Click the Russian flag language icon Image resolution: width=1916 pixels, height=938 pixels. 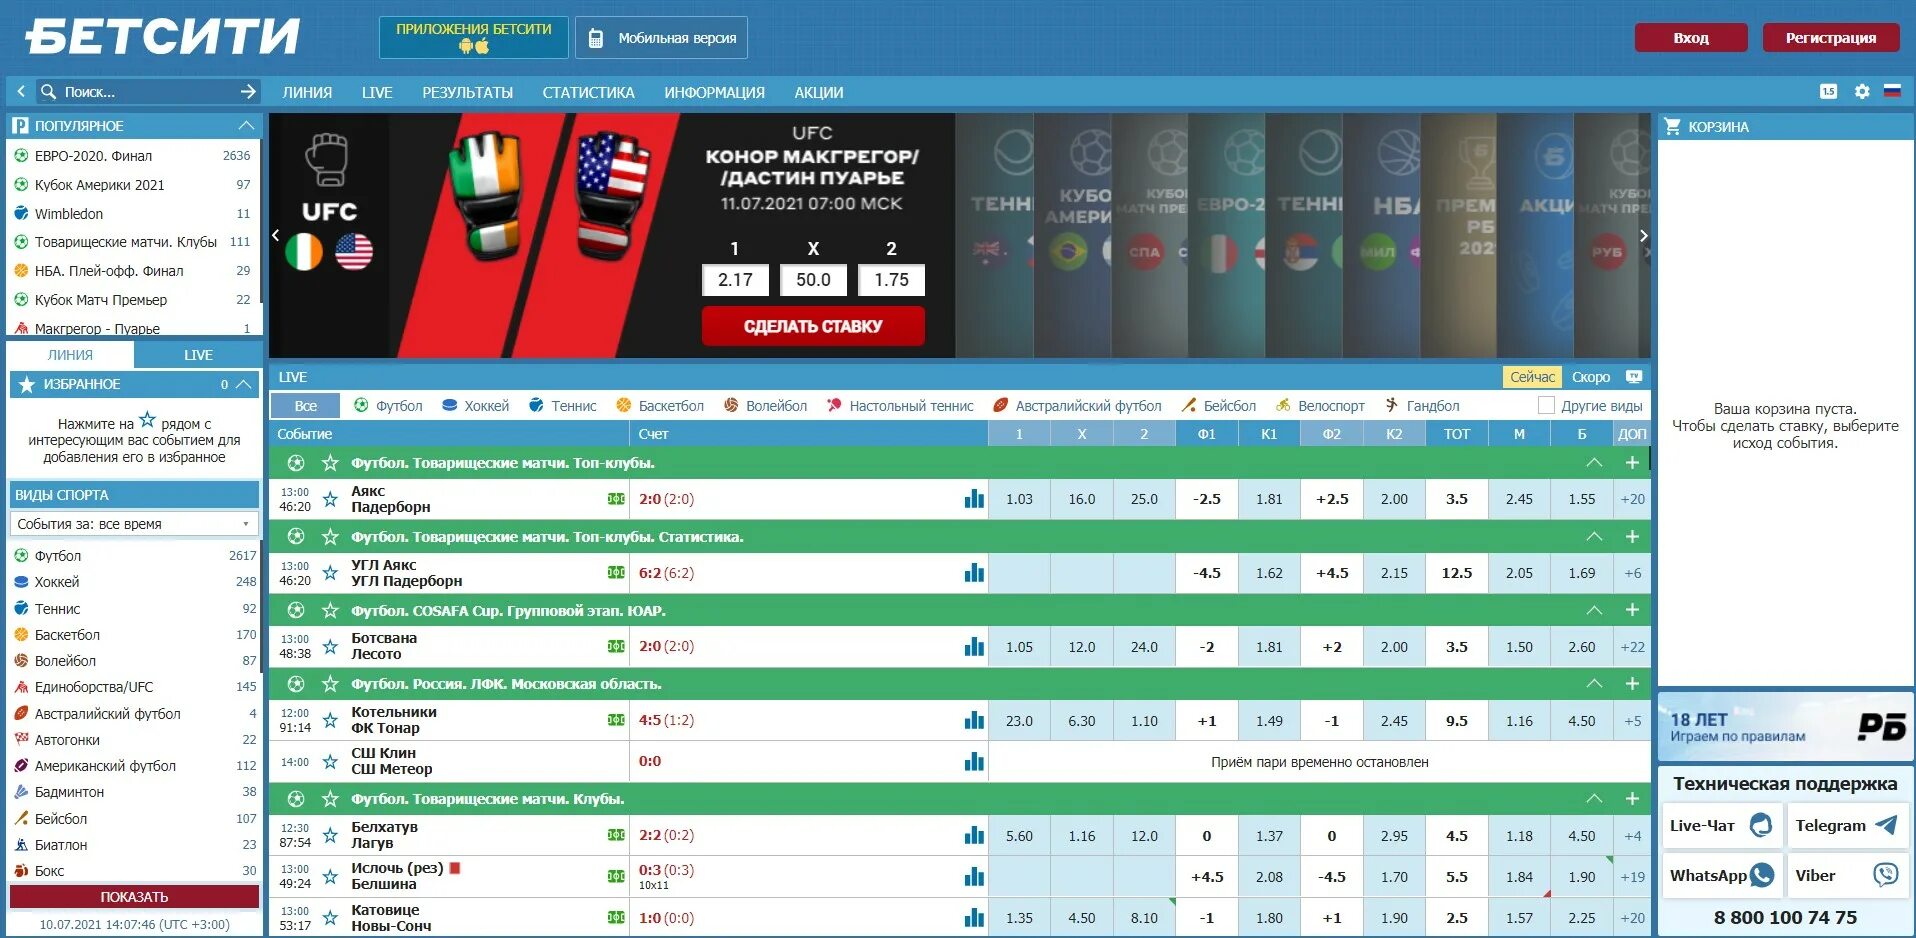click(1892, 91)
